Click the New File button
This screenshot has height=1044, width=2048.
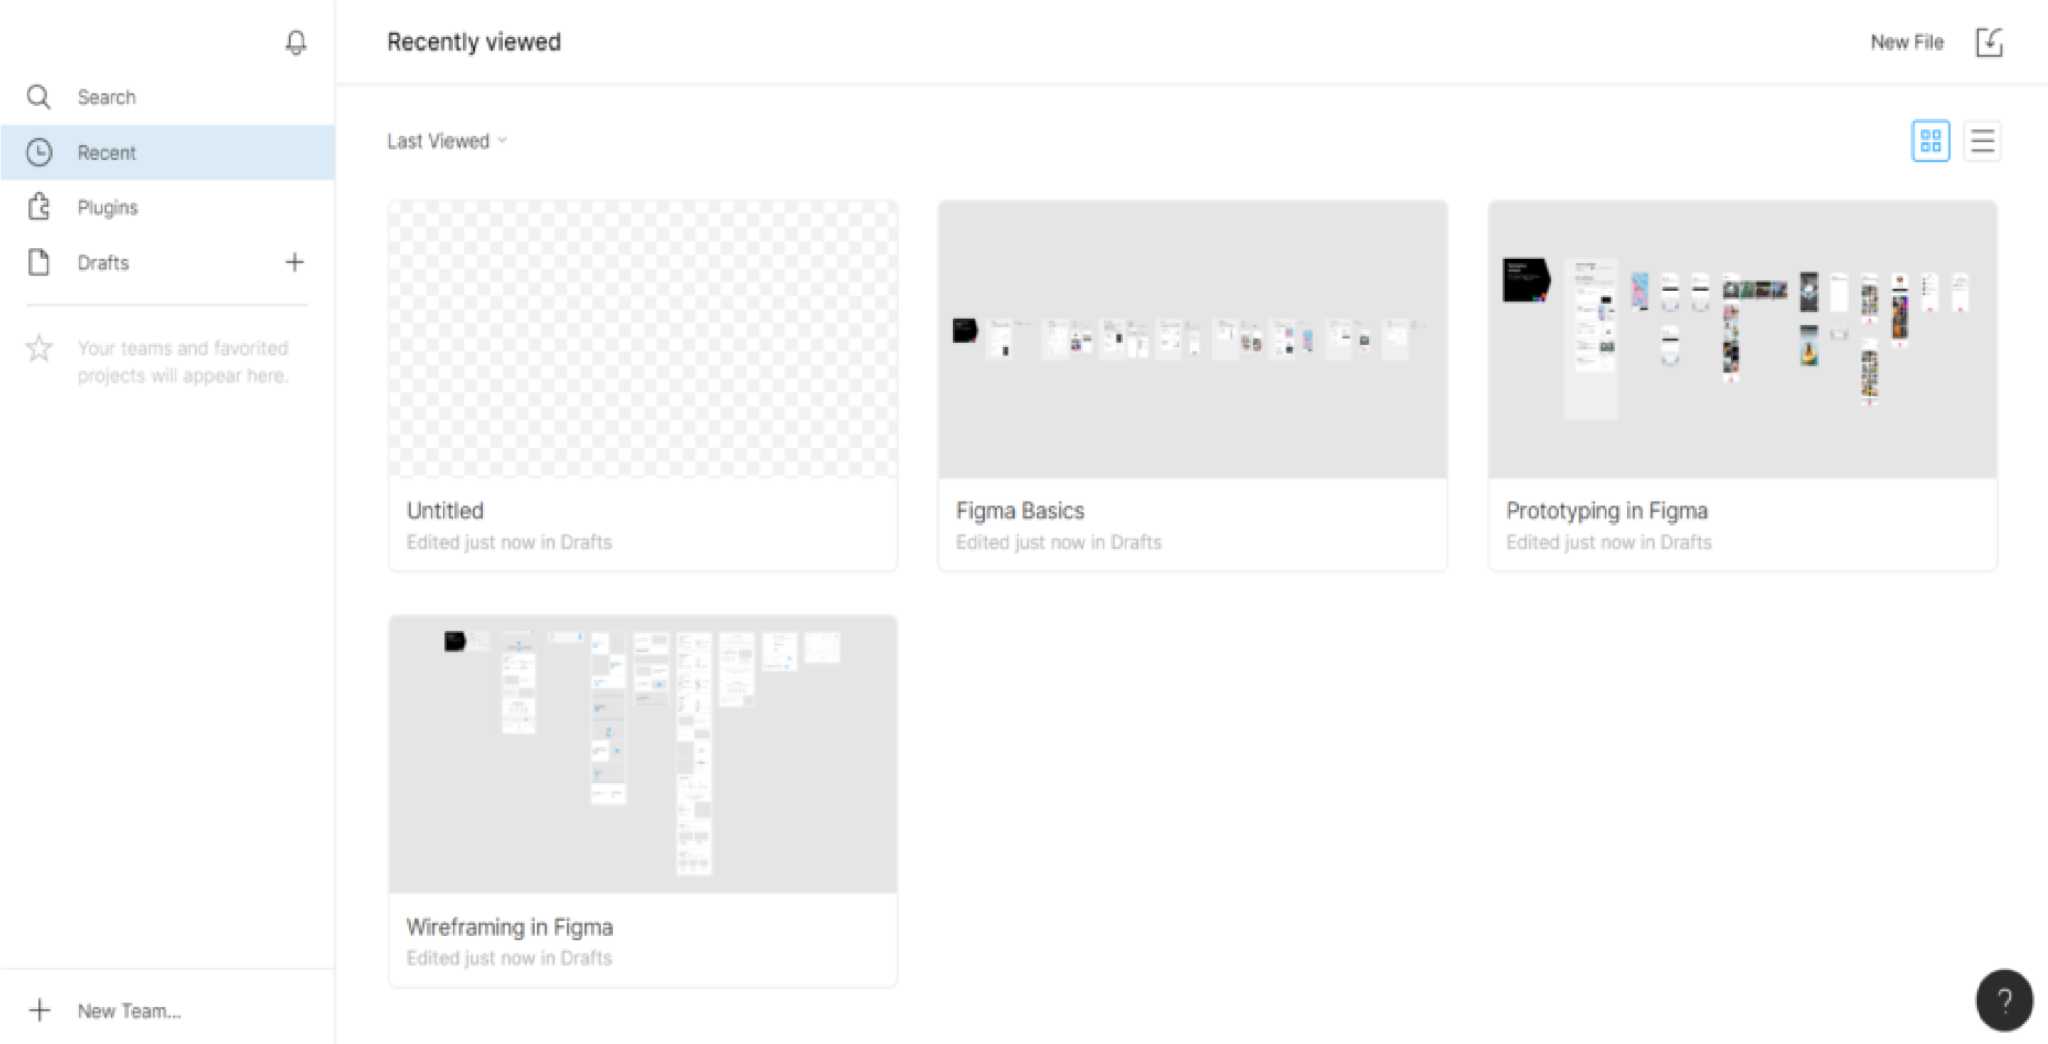(x=1906, y=42)
